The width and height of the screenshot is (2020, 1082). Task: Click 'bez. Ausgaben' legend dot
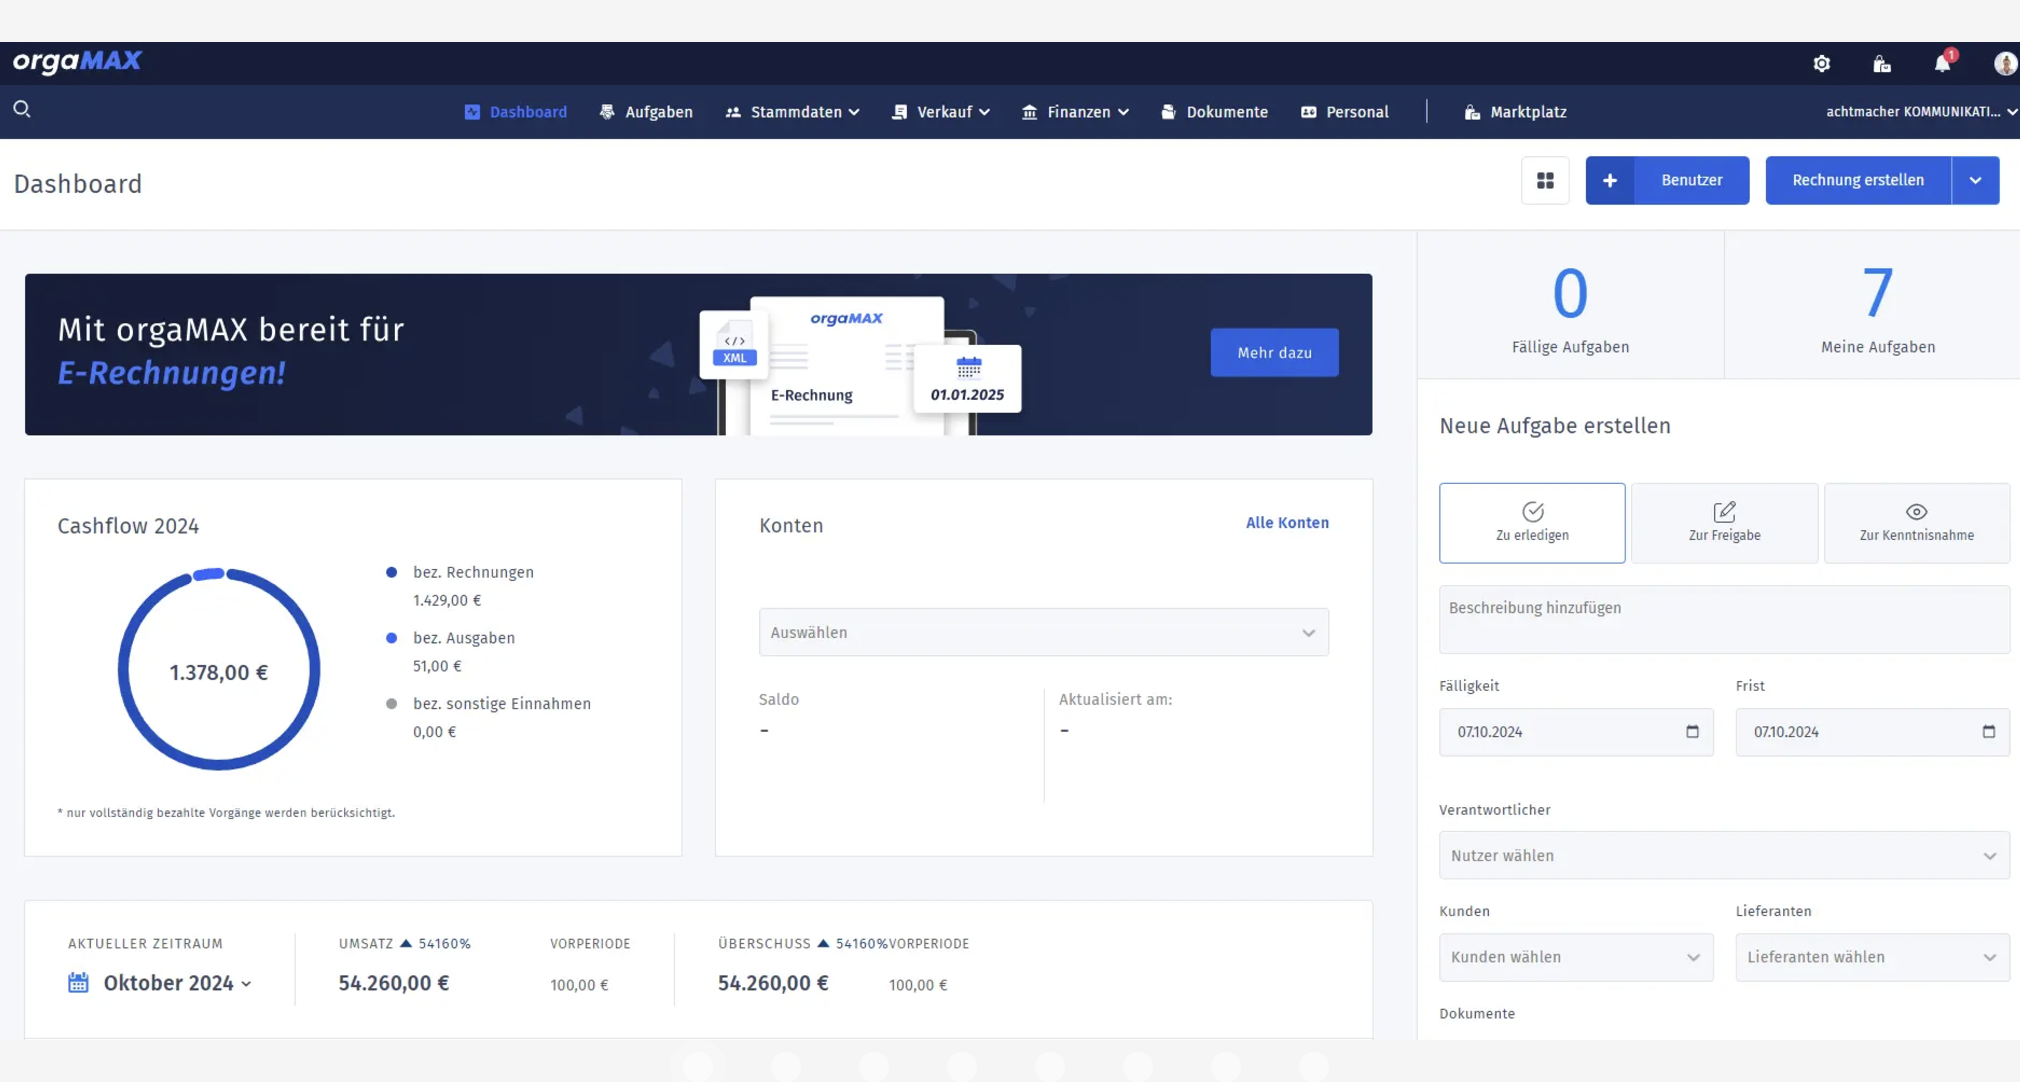[391, 638]
